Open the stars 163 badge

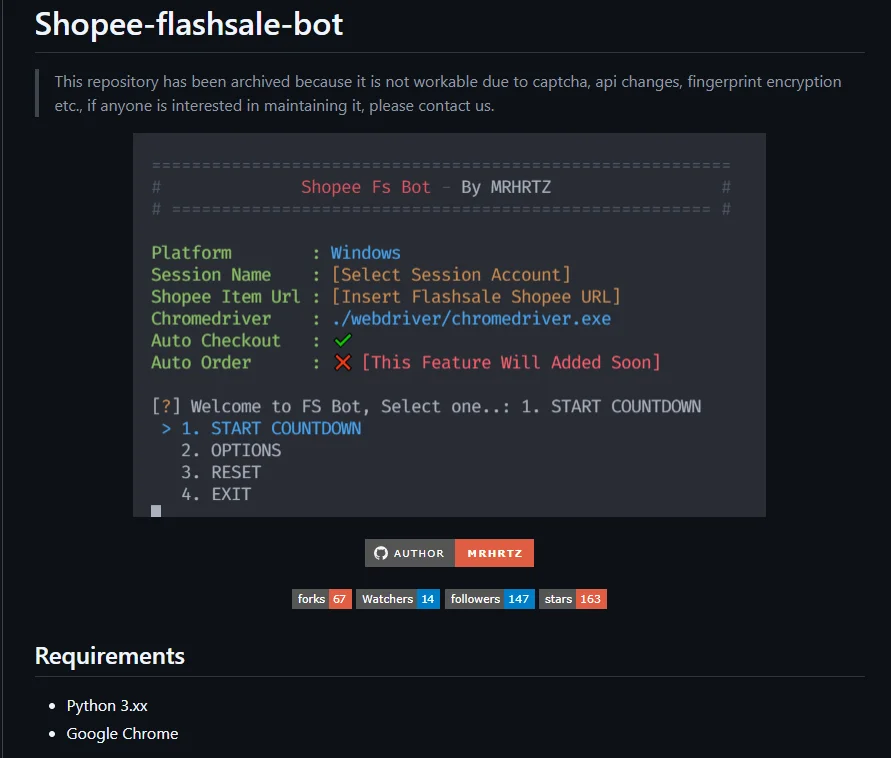pos(573,599)
